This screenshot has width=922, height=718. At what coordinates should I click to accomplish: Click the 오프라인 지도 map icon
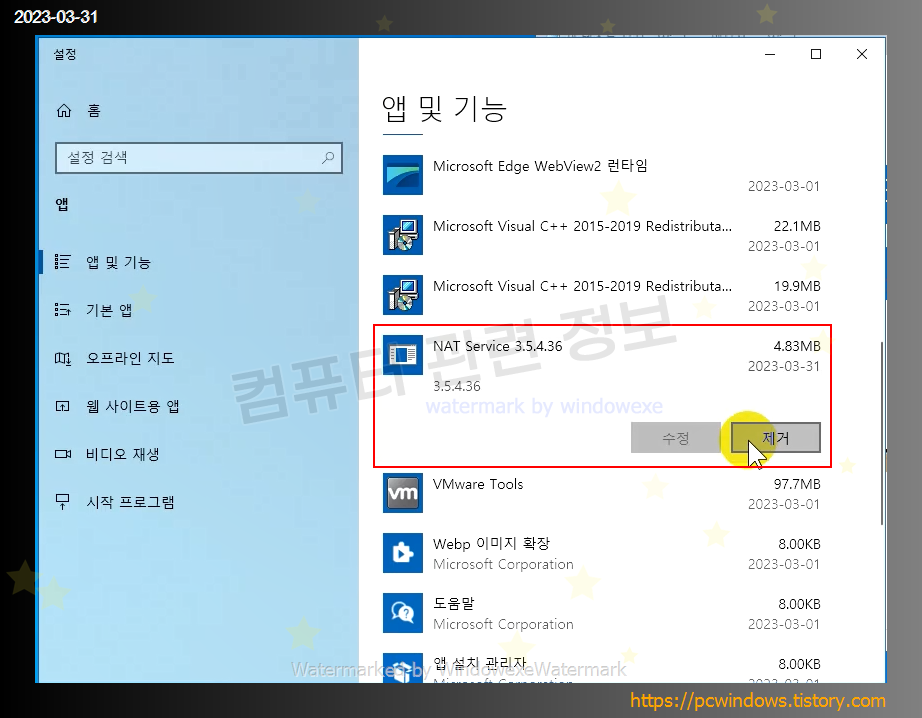[x=62, y=358]
